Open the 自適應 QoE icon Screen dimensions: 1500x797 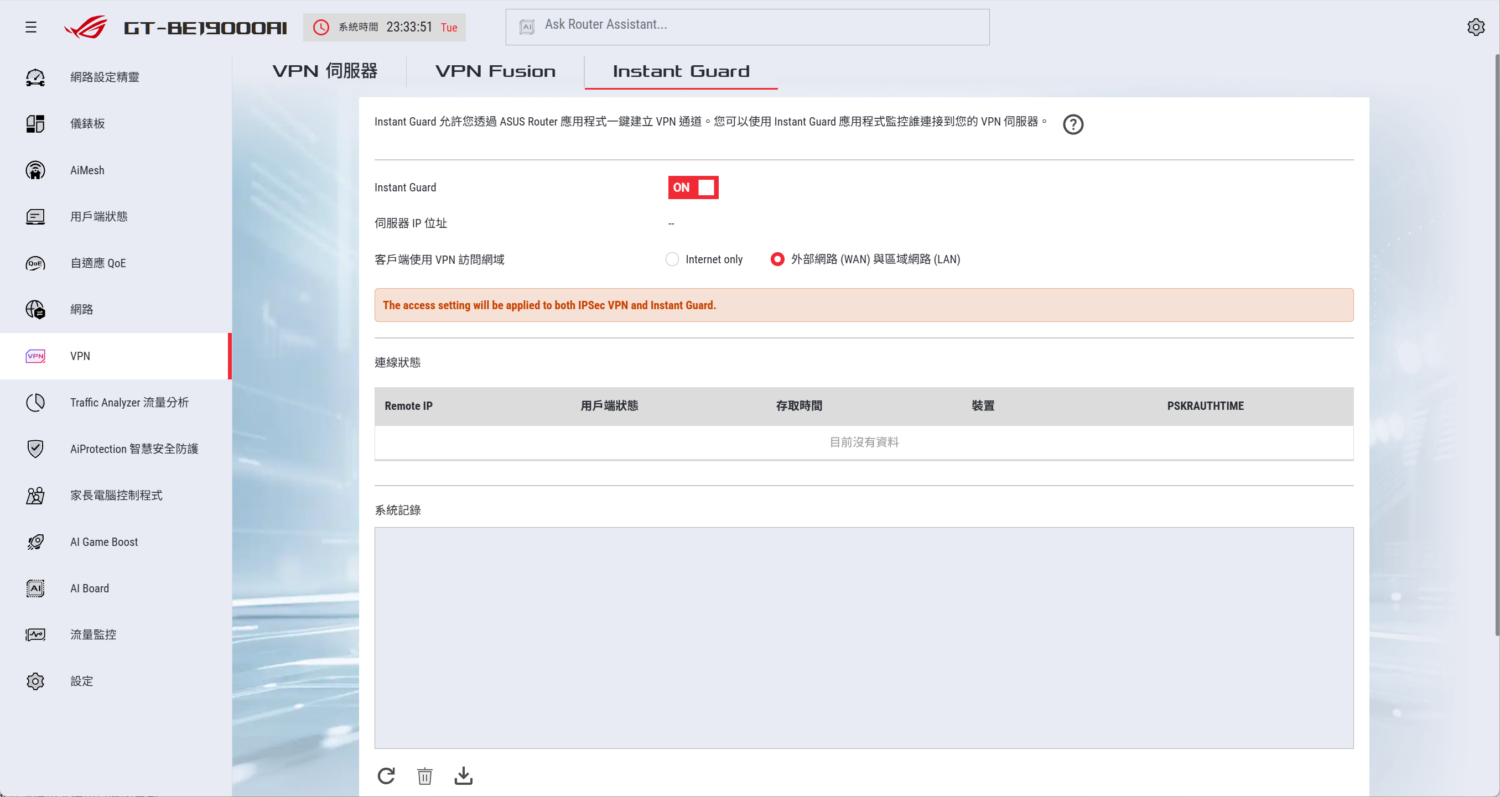click(35, 263)
